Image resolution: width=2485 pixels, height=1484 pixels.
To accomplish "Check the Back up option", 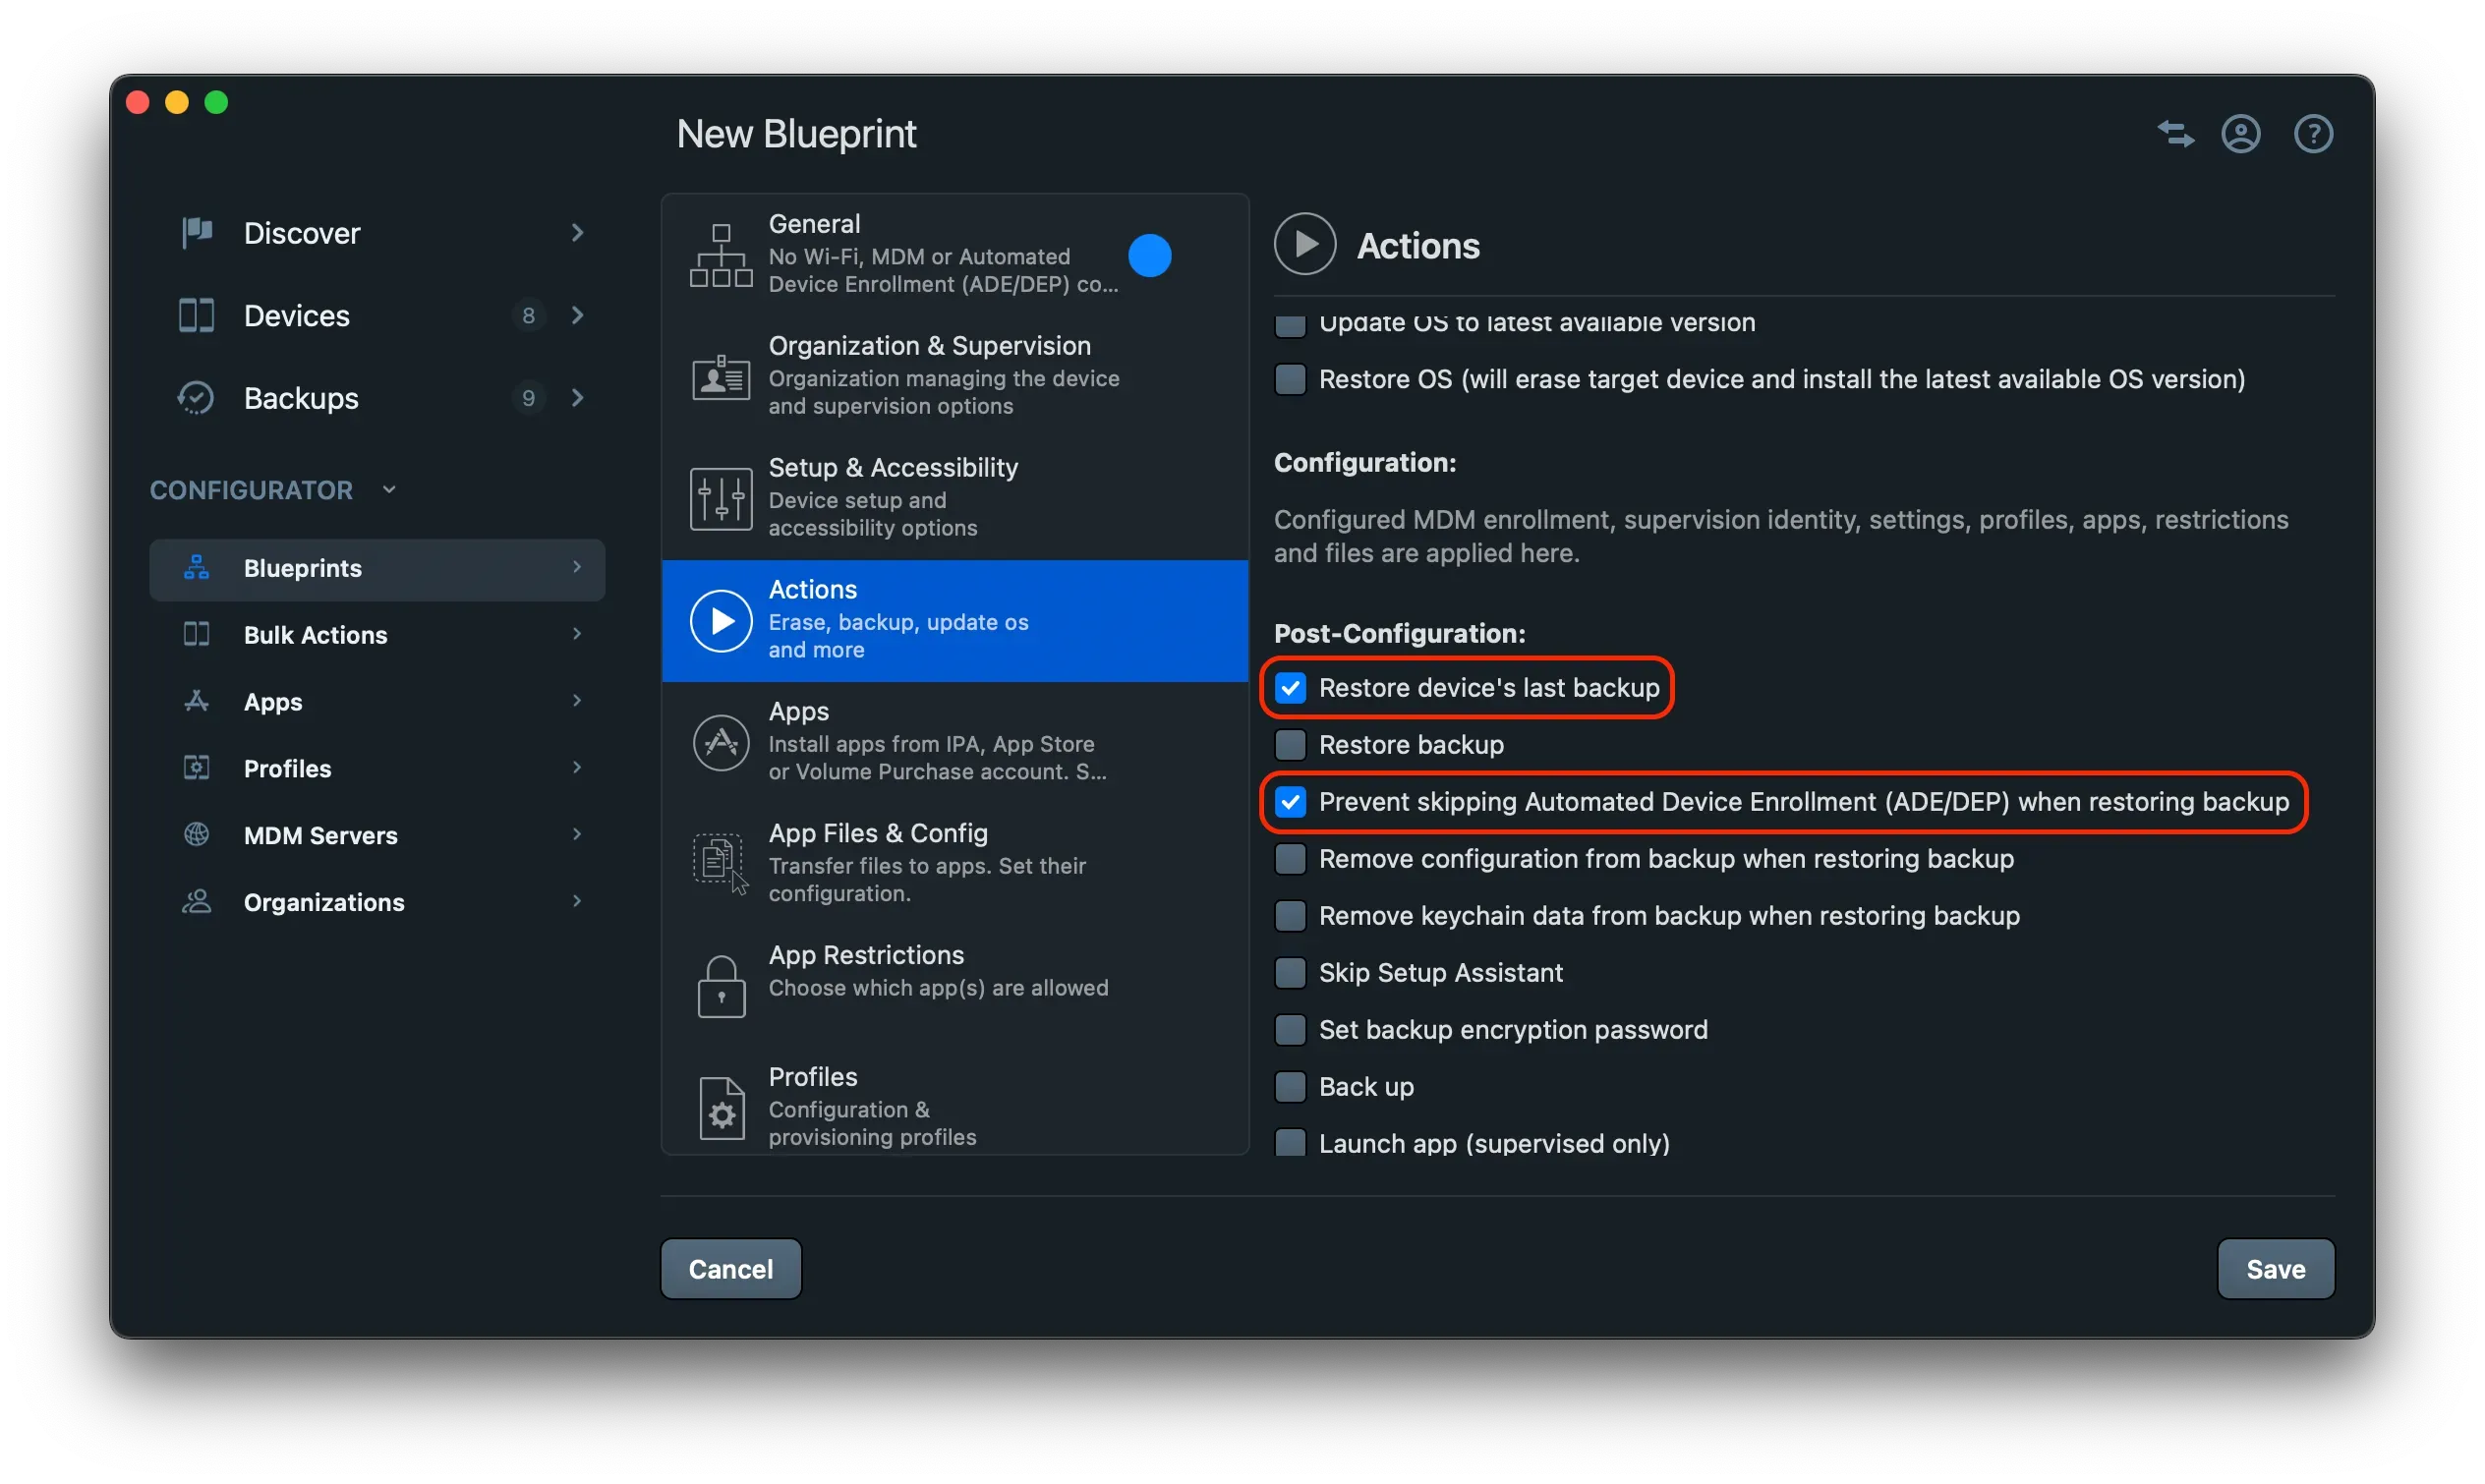I will 1290,1086.
